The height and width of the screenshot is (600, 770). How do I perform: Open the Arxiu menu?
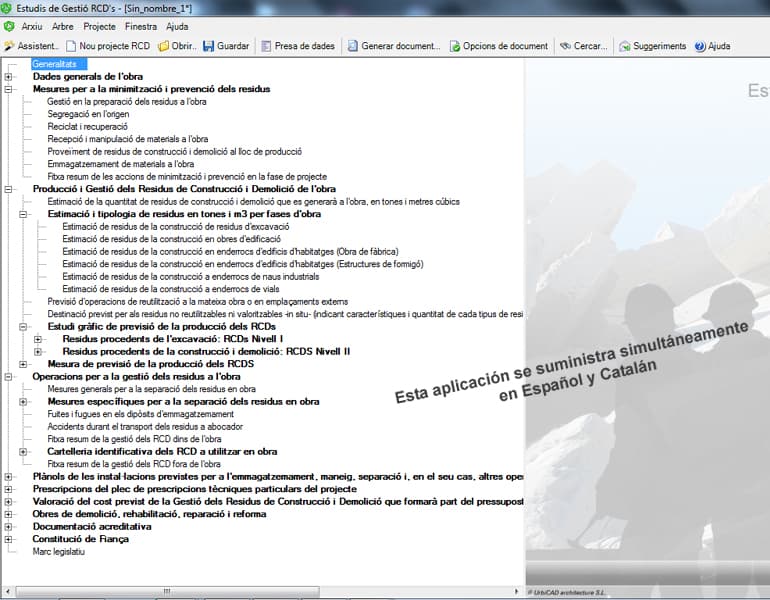coord(32,27)
